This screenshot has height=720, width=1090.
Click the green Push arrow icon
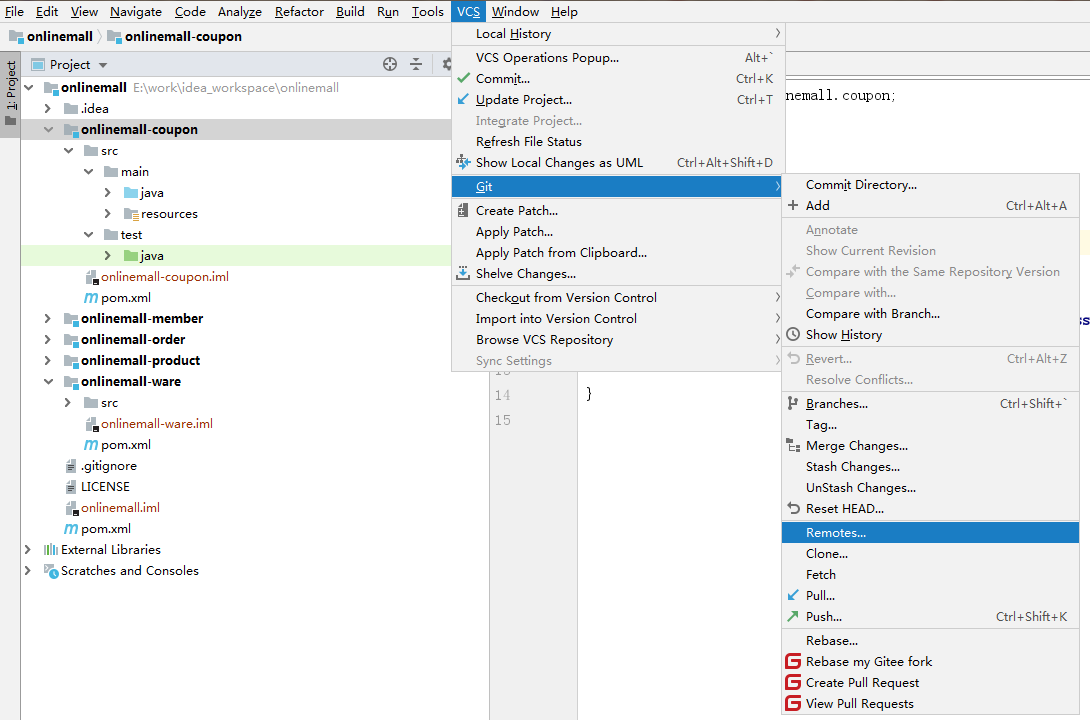tap(793, 616)
